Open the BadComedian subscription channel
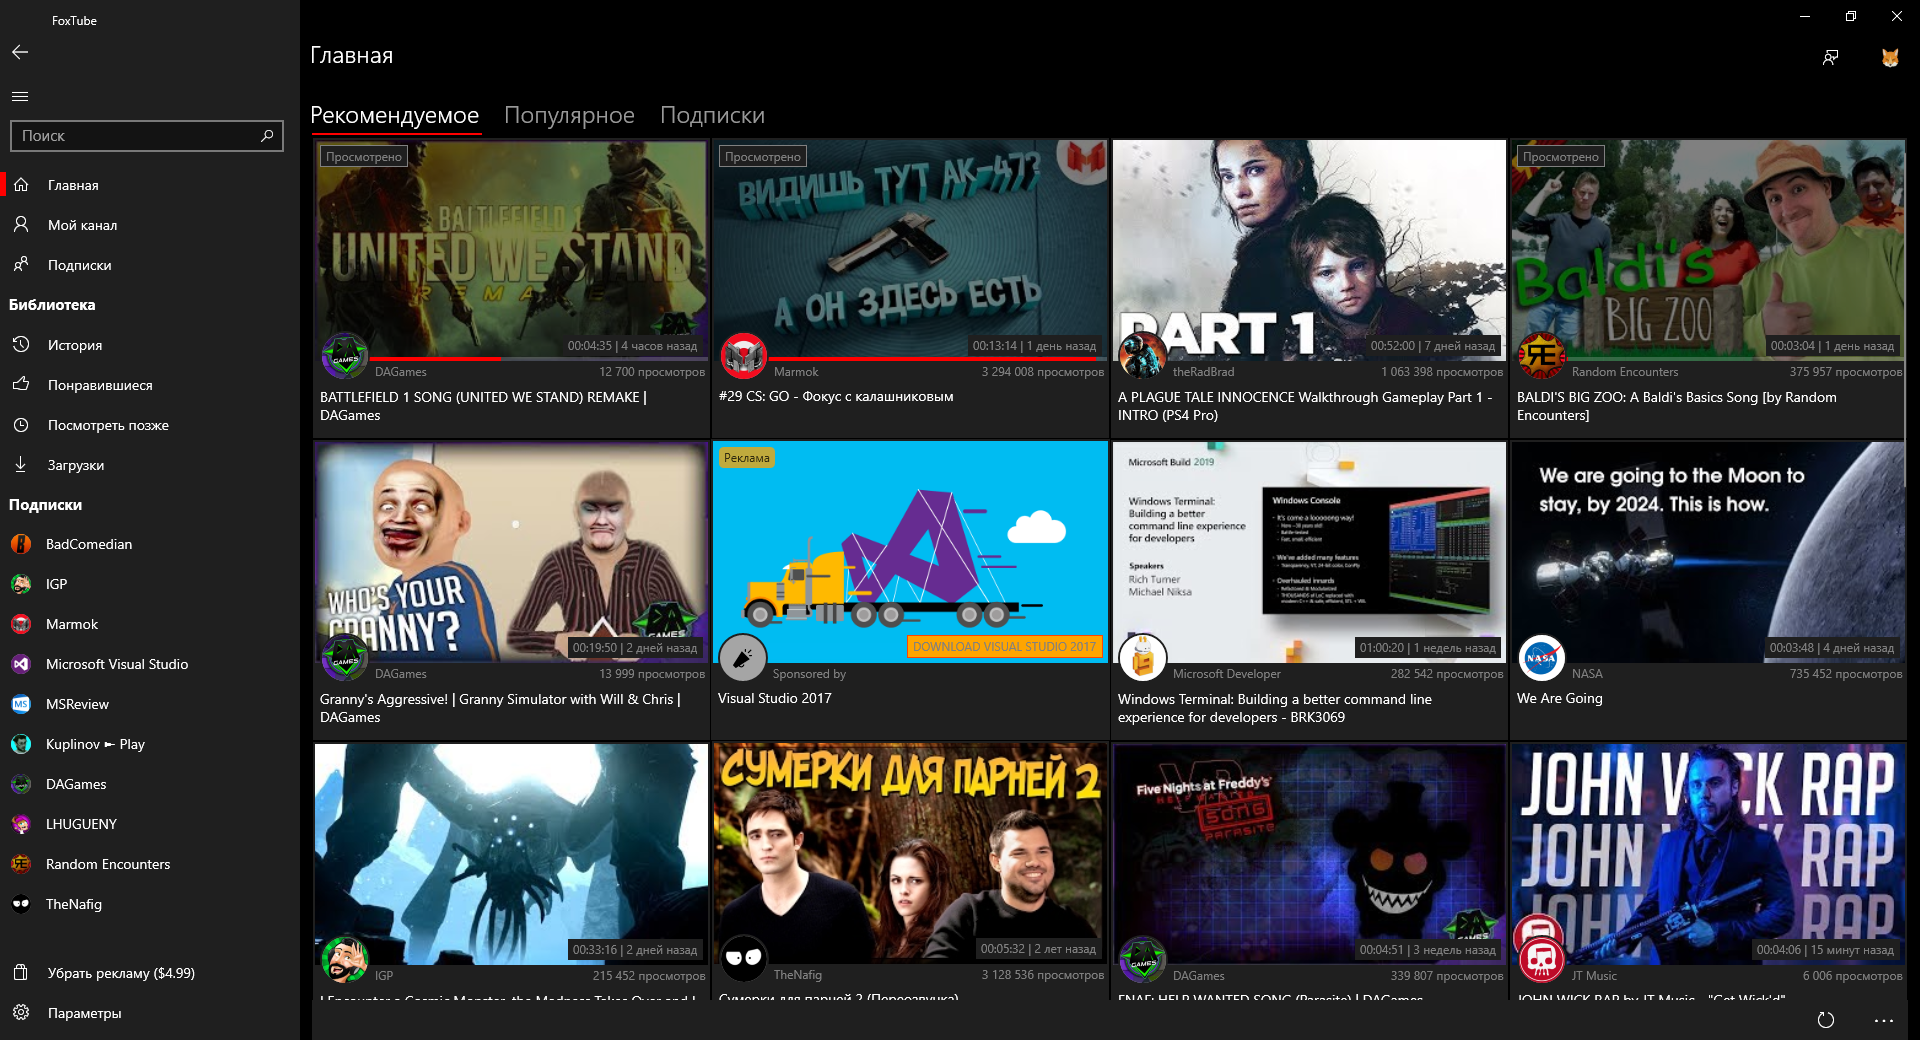This screenshot has height=1040, width=1920. coord(89,544)
